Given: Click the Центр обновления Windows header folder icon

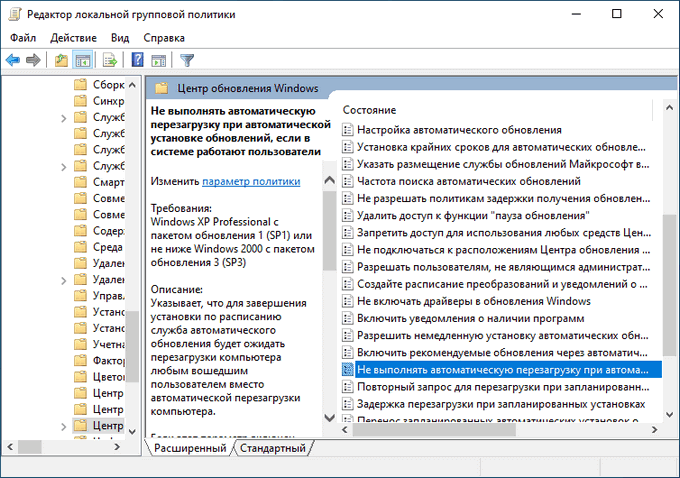Looking at the screenshot, I should [161, 88].
